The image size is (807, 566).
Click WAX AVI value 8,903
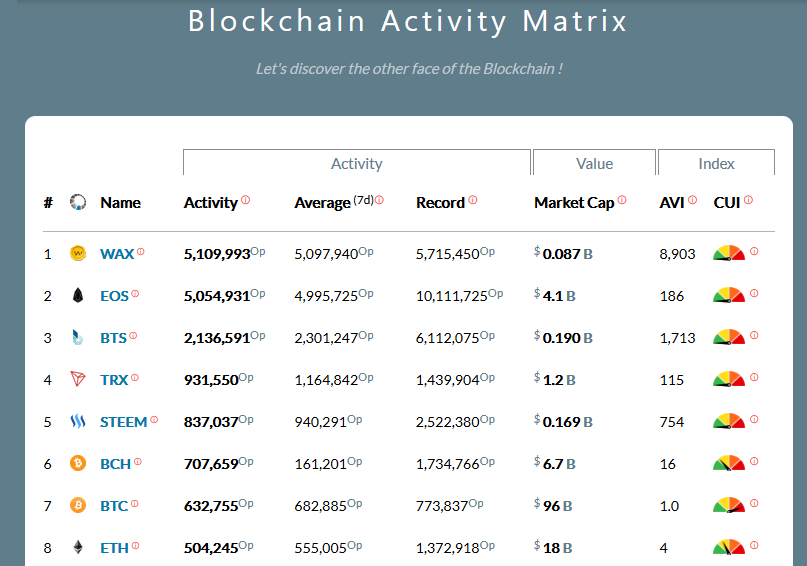pos(677,254)
